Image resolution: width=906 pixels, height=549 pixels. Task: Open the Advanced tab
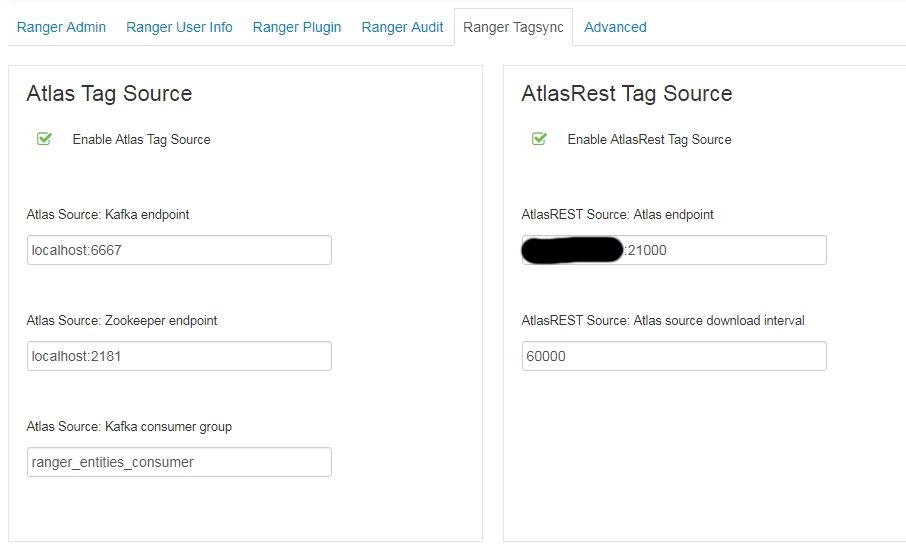coord(615,27)
